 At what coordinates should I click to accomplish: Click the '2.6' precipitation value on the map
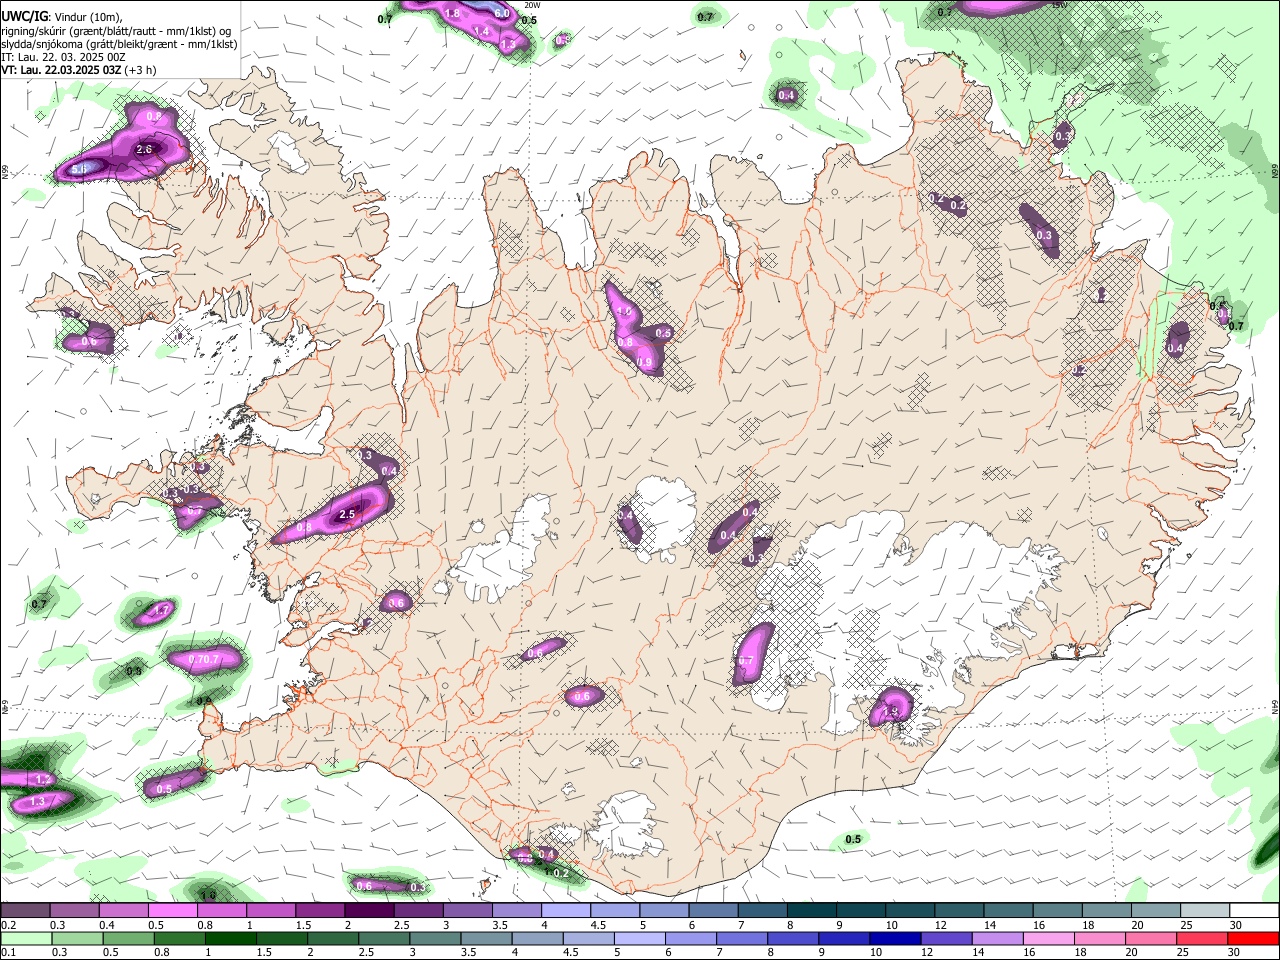coord(144,150)
